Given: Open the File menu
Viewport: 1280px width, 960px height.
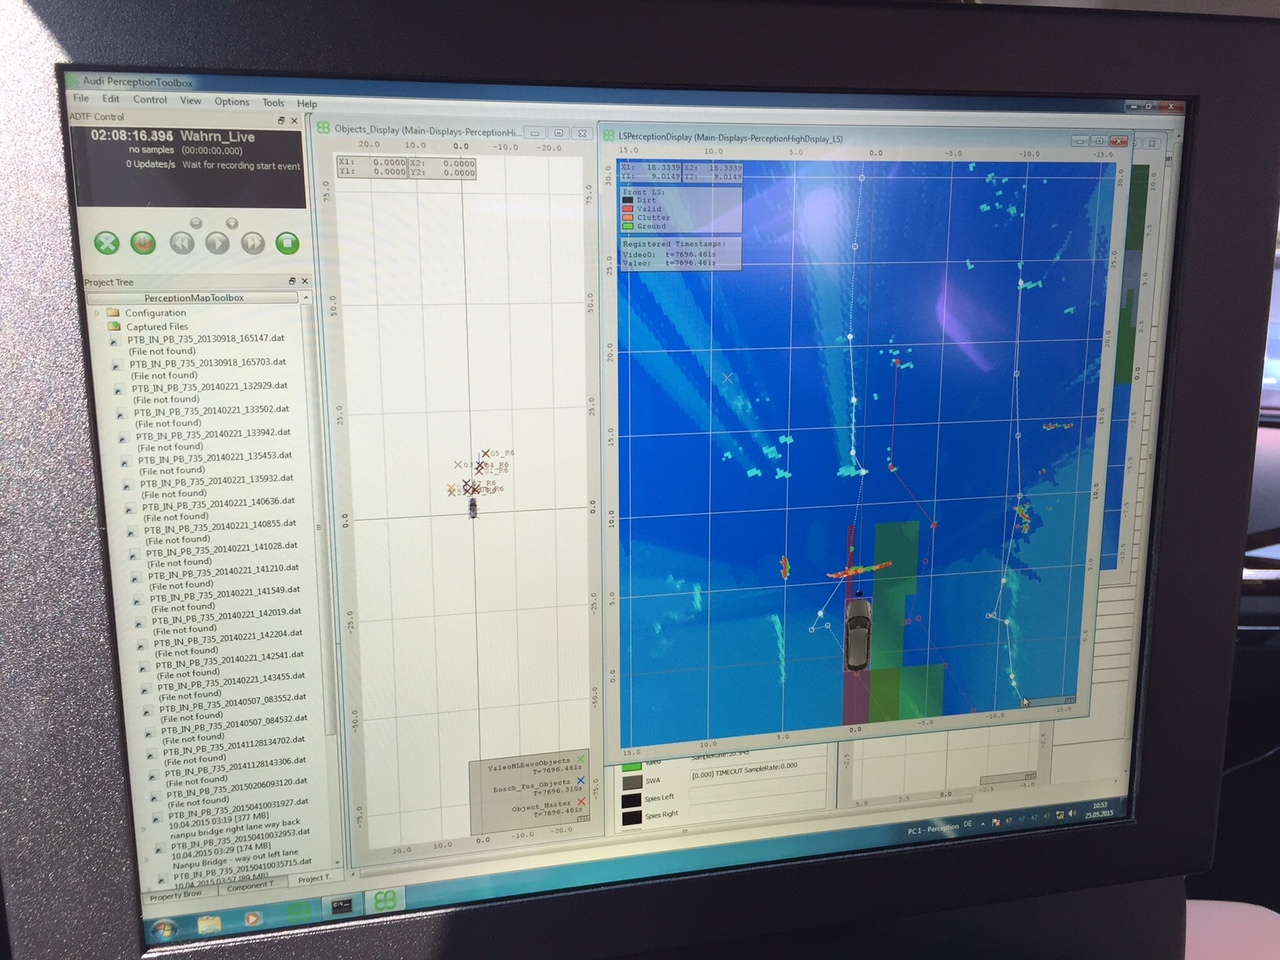Looking at the screenshot, I should pos(81,98).
